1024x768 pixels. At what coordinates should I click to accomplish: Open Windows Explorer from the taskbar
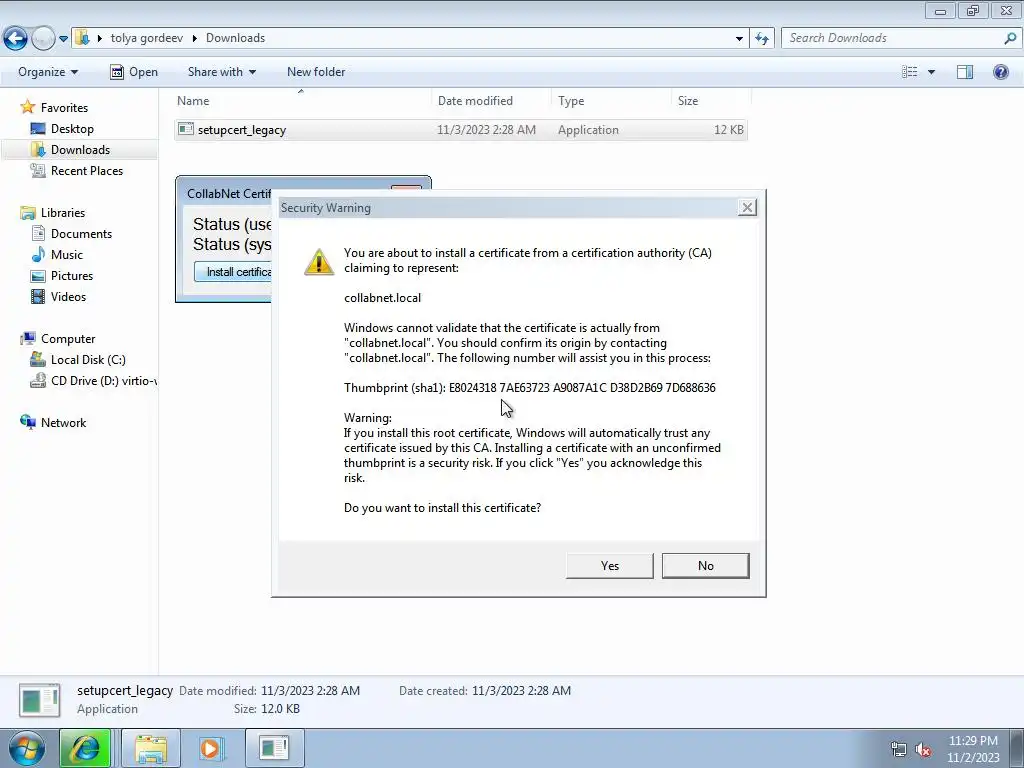coord(151,748)
